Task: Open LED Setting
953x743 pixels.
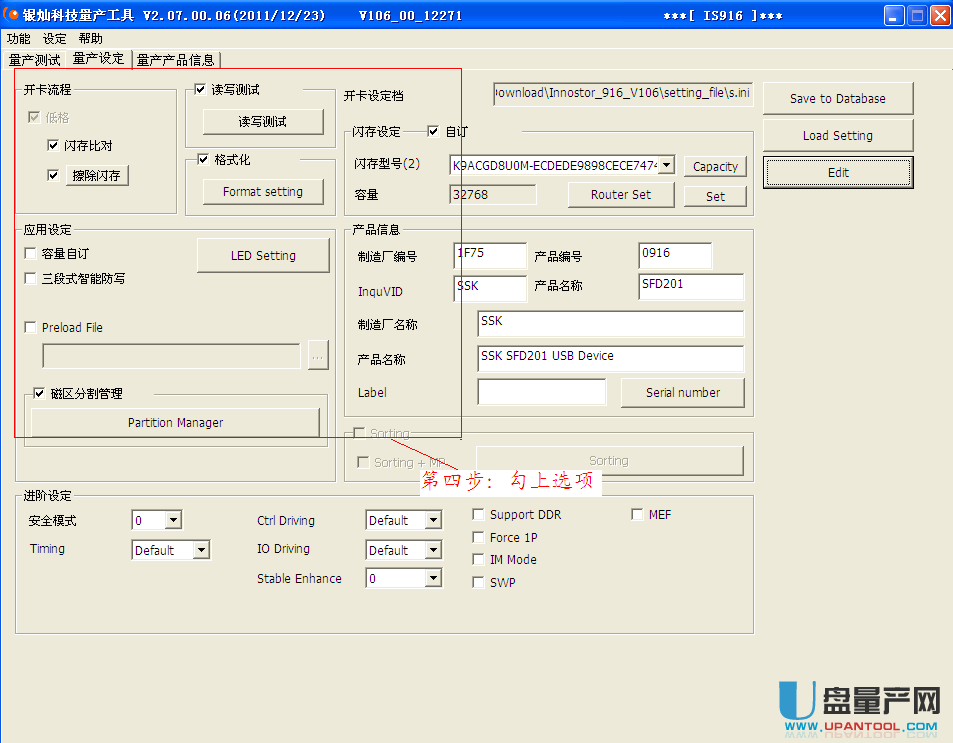Action: pyautogui.click(x=263, y=256)
